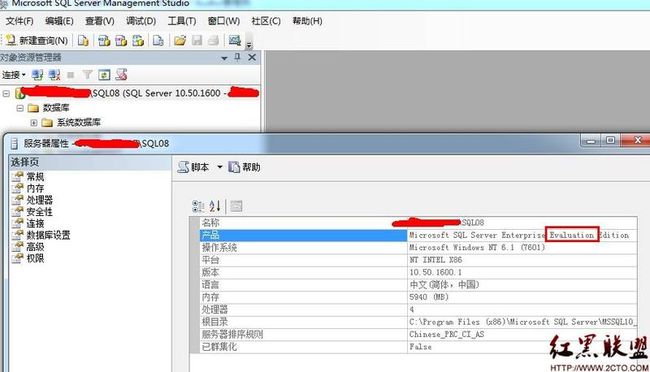This screenshot has height=372, width=650.
Task: Click the Chinese_PRC_CI_AS collation value
Action: (446, 334)
